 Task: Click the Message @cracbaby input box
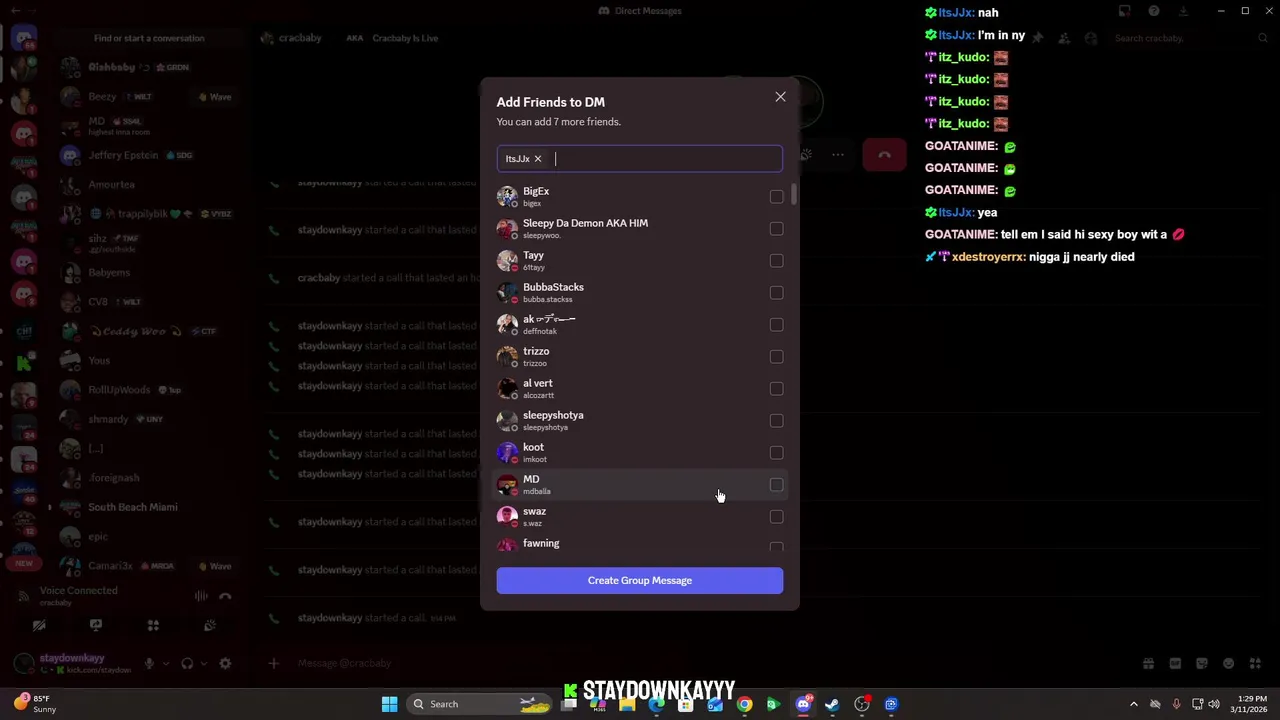[x=700, y=663]
